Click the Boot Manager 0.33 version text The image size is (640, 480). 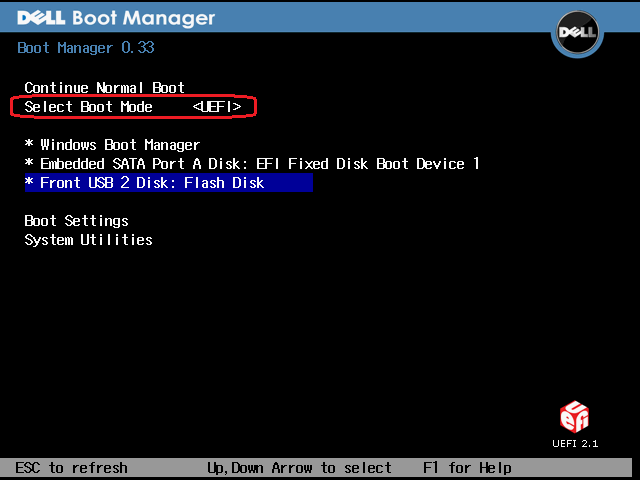[x=86, y=48]
